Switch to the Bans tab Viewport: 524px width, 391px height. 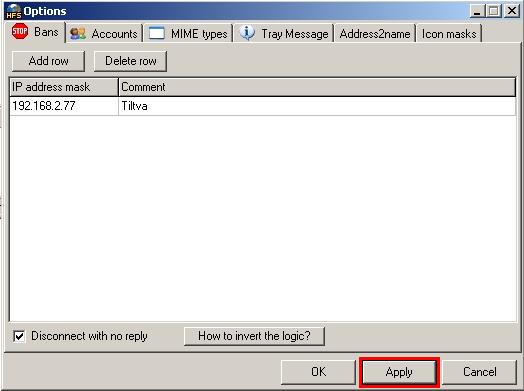35,32
